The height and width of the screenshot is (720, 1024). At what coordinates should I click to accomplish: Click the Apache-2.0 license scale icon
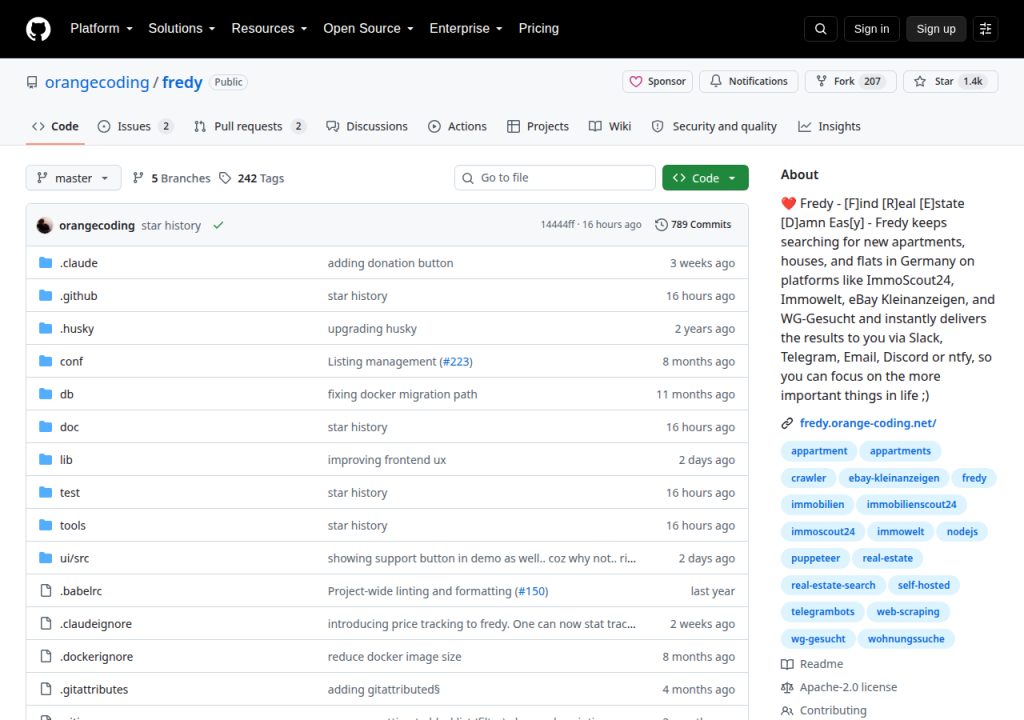tap(787, 687)
